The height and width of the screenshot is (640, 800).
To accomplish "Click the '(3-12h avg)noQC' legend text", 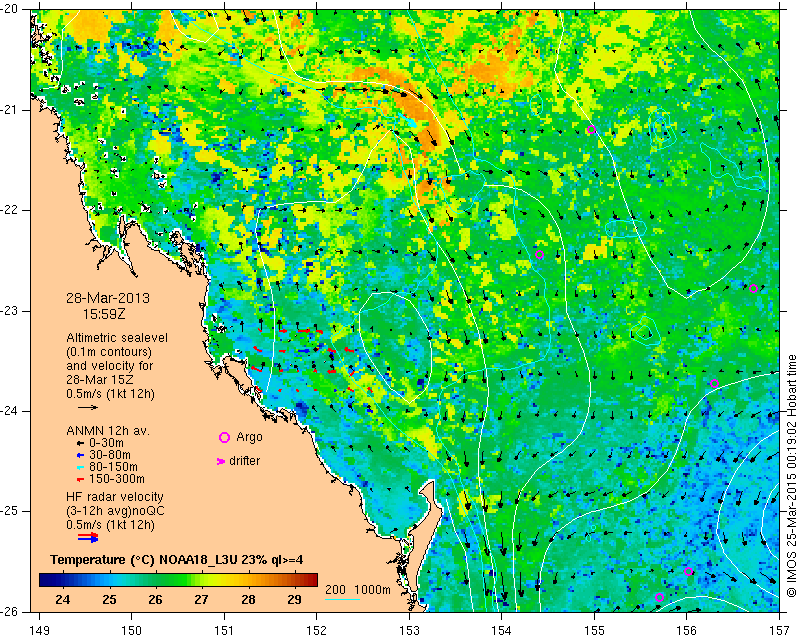I will pos(115,511).
